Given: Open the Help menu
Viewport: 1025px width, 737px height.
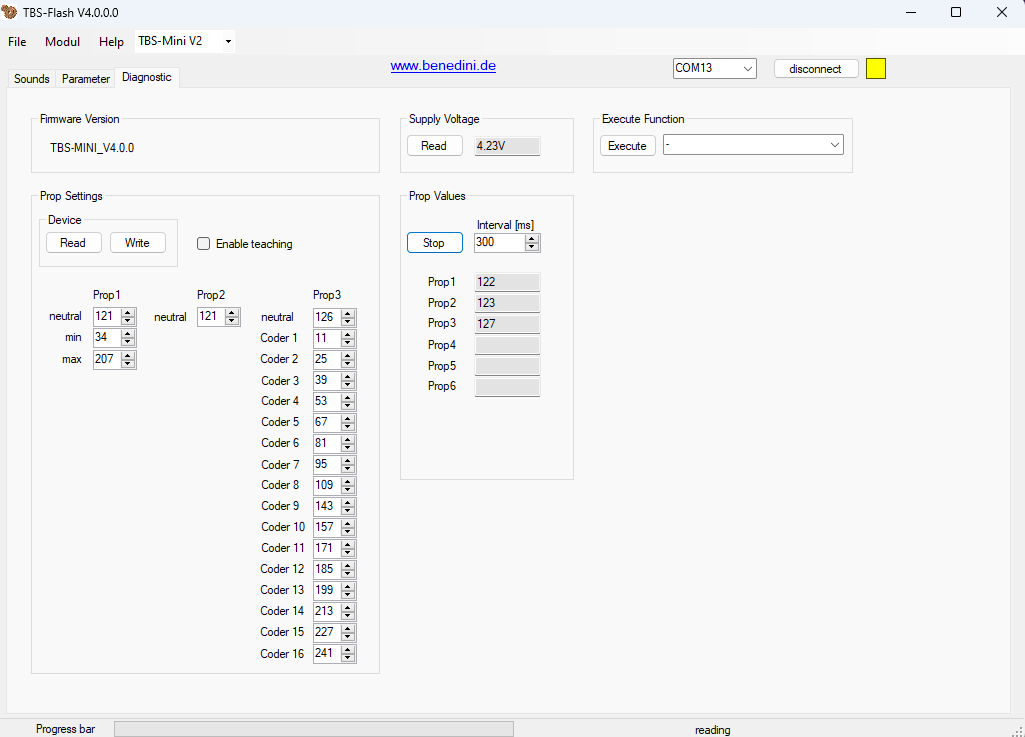Looking at the screenshot, I should tap(111, 42).
